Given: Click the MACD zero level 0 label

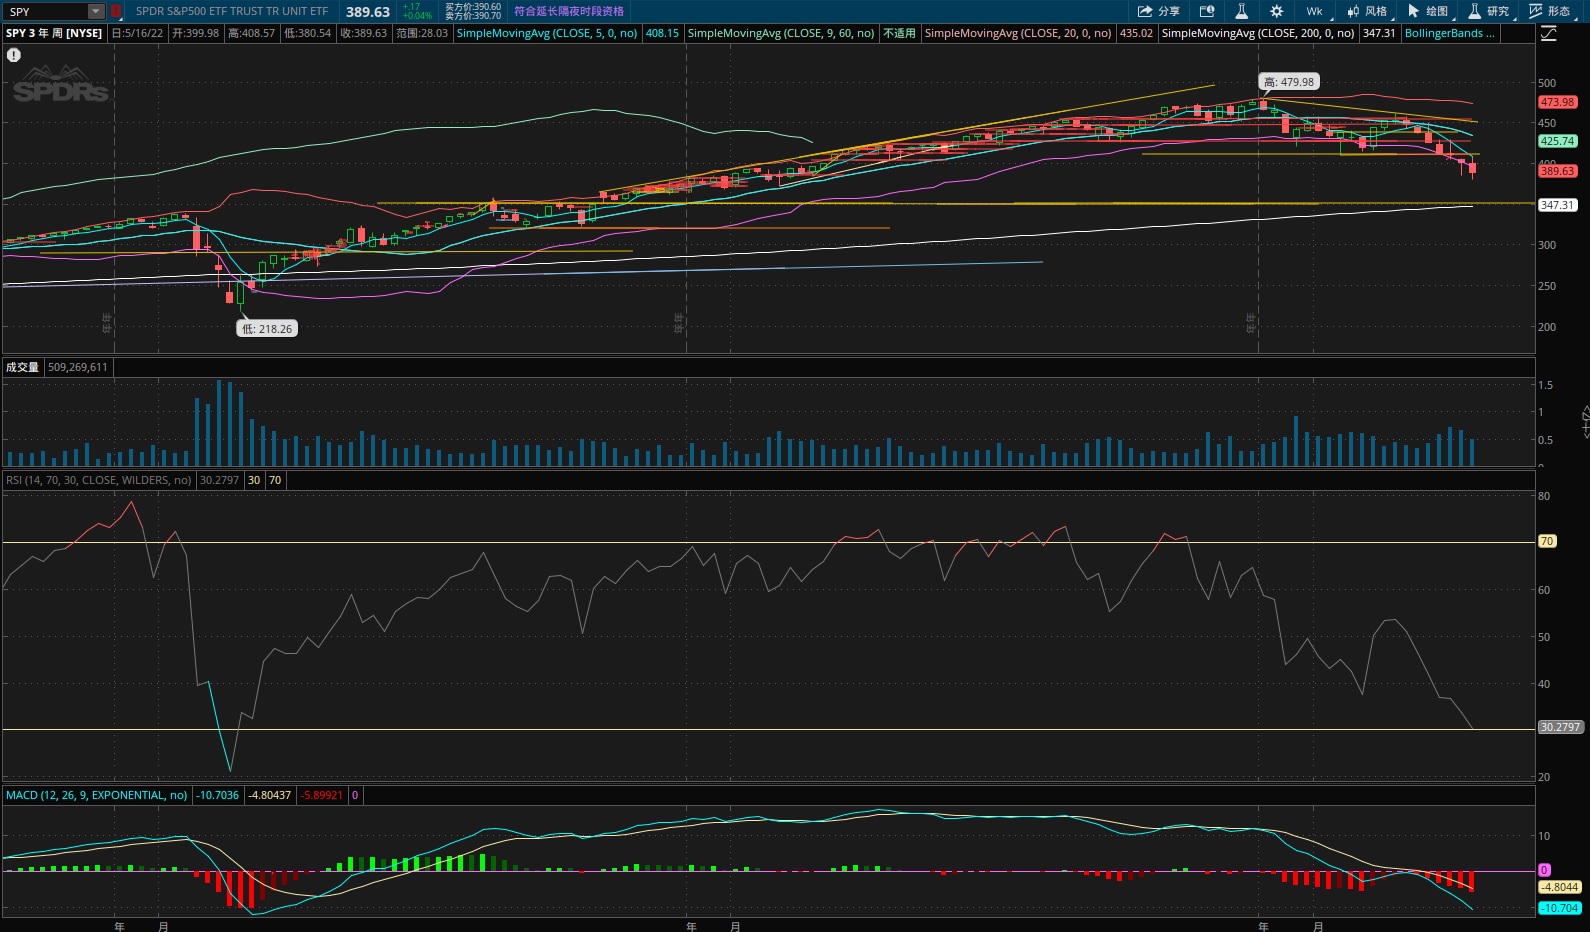Looking at the screenshot, I should pos(1544,870).
